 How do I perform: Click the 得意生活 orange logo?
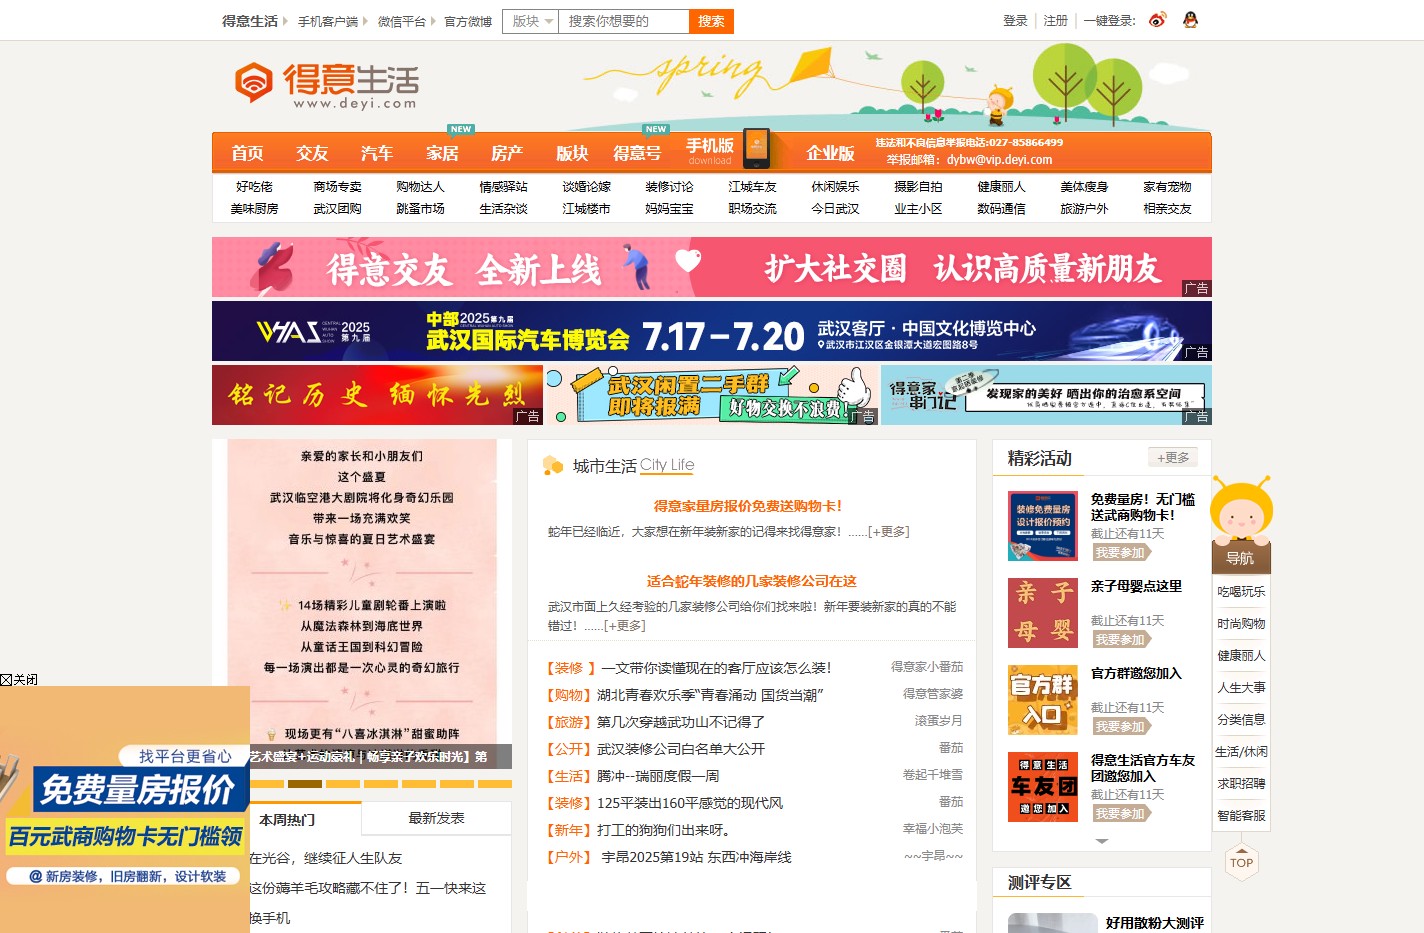[x=326, y=85]
